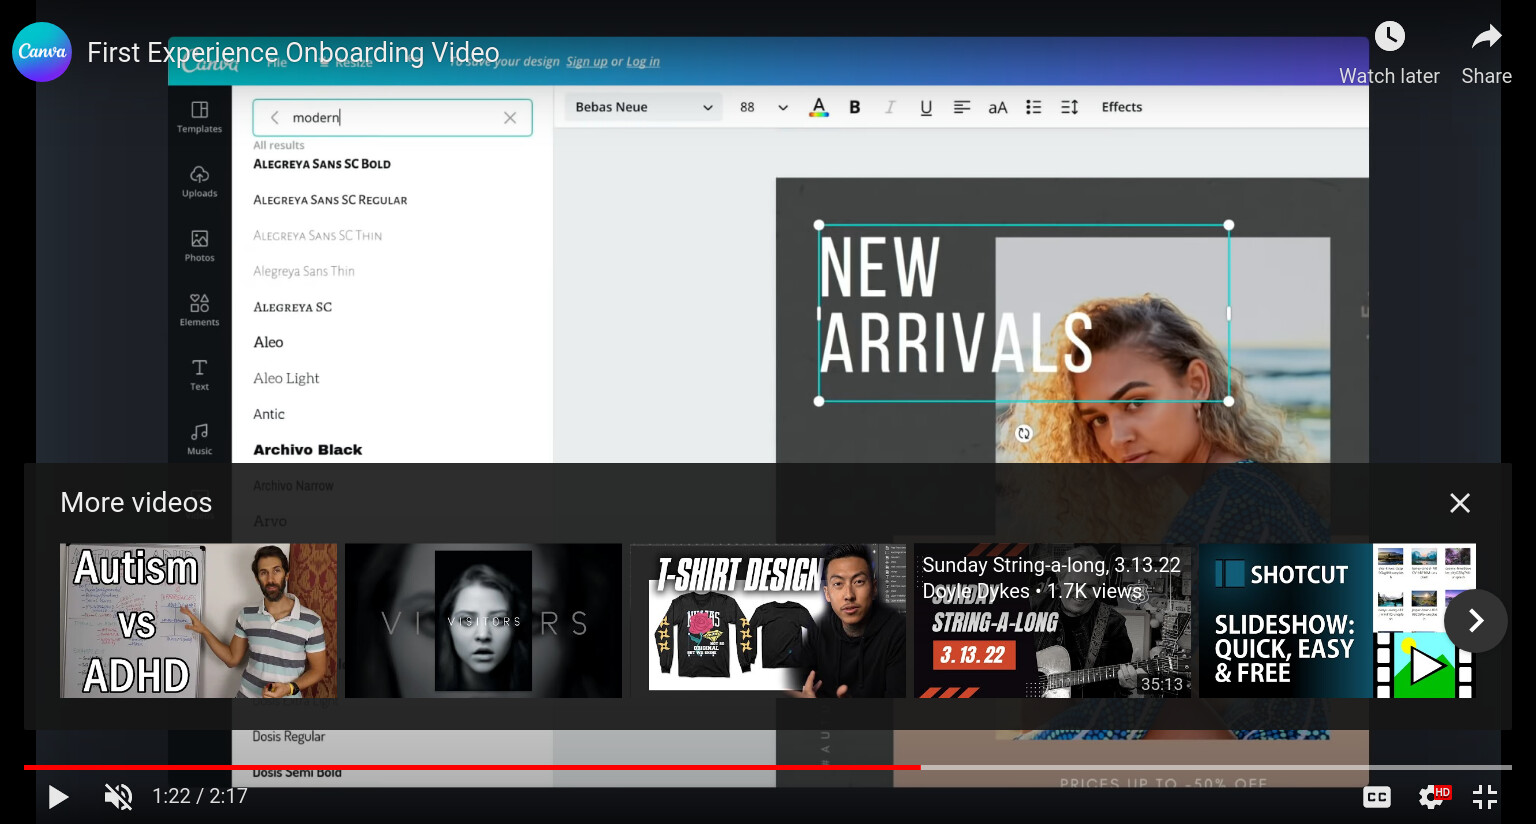The image size is (1536, 824).
Task: Click the uppercase aA icon
Action: (998, 107)
